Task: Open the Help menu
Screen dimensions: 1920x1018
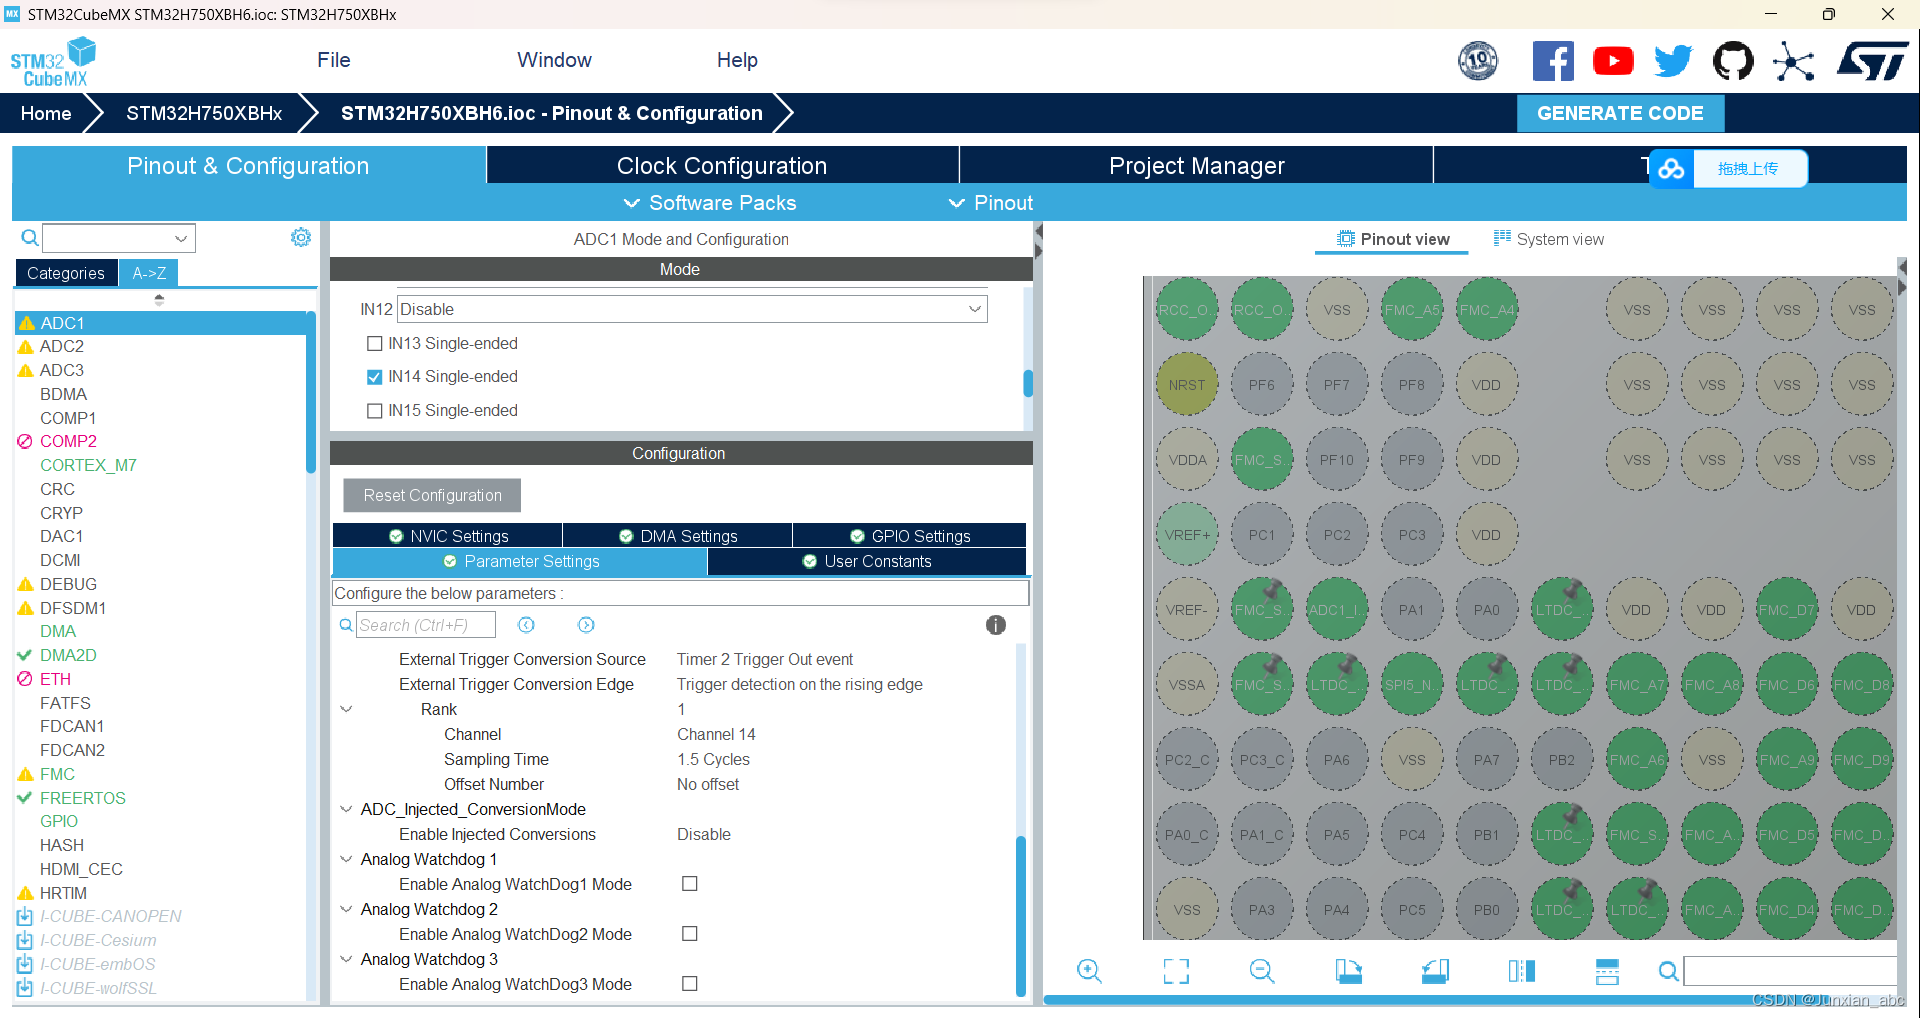Action: point(737,60)
